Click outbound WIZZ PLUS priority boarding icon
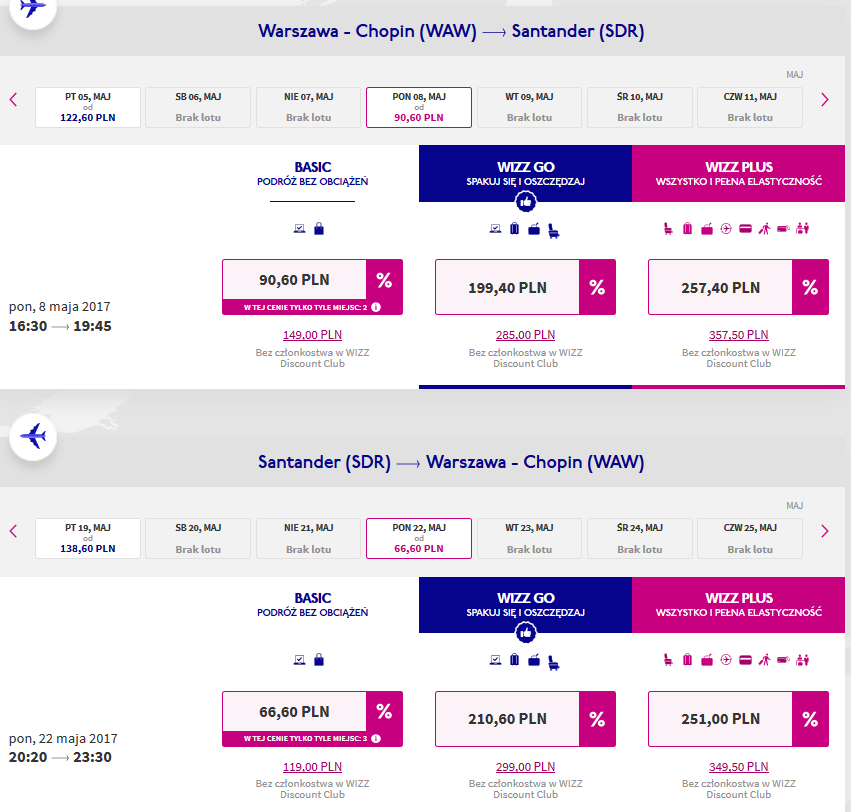Image resolution: width=851 pixels, height=812 pixels. point(765,229)
